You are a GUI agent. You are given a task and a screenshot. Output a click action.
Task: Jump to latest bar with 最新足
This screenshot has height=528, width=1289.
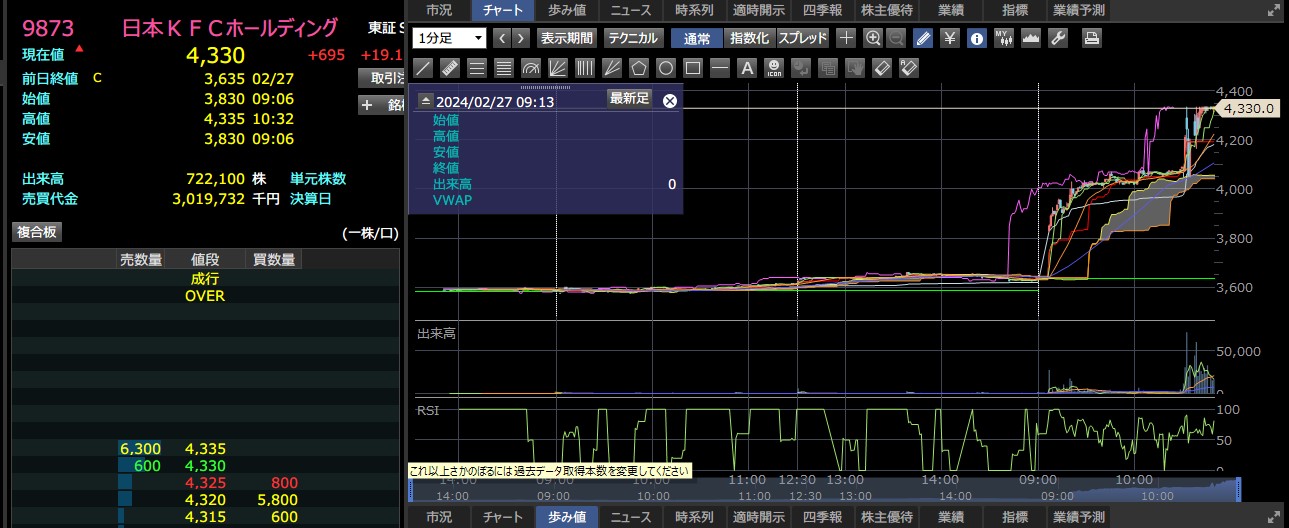point(630,97)
